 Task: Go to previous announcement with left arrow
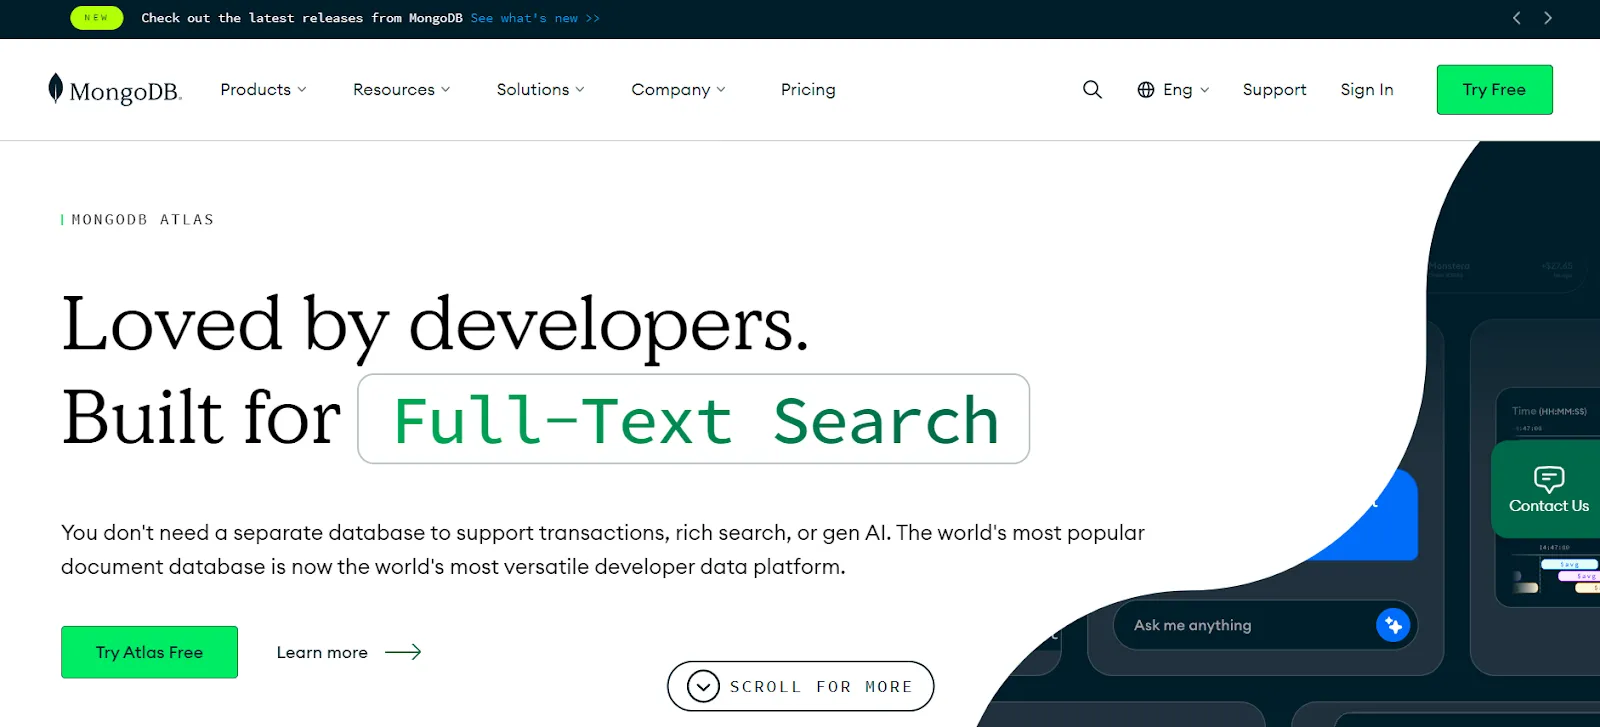[x=1517, y=18]
